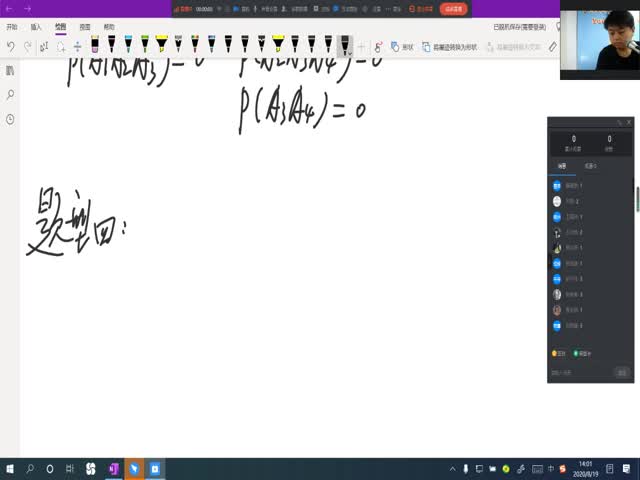This screenshot has width=640, height=480.
Task: Select the shapes tool
Action: (x=402, y=47)
